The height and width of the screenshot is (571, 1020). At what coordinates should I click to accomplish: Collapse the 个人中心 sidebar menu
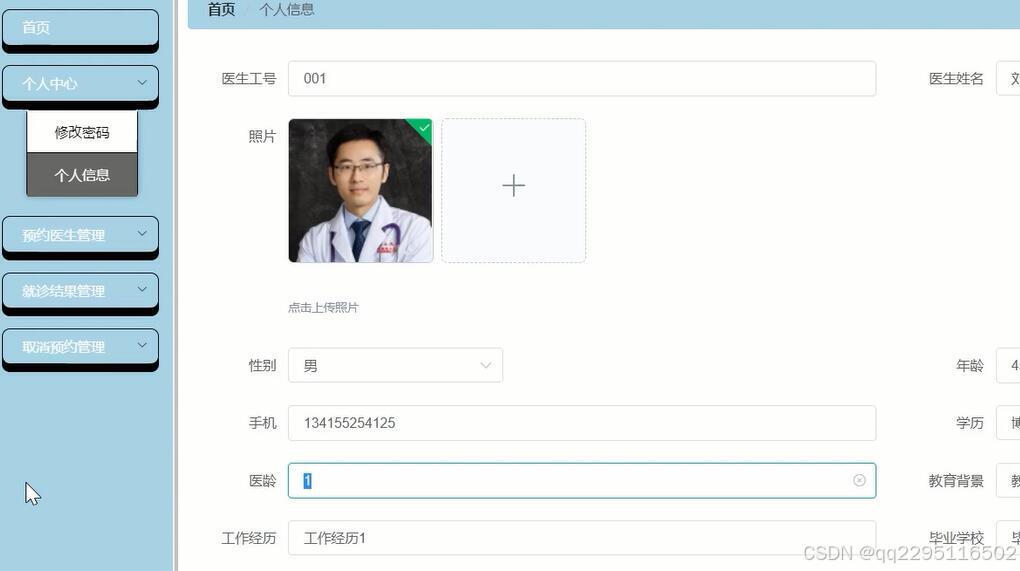tap(80, 83)
